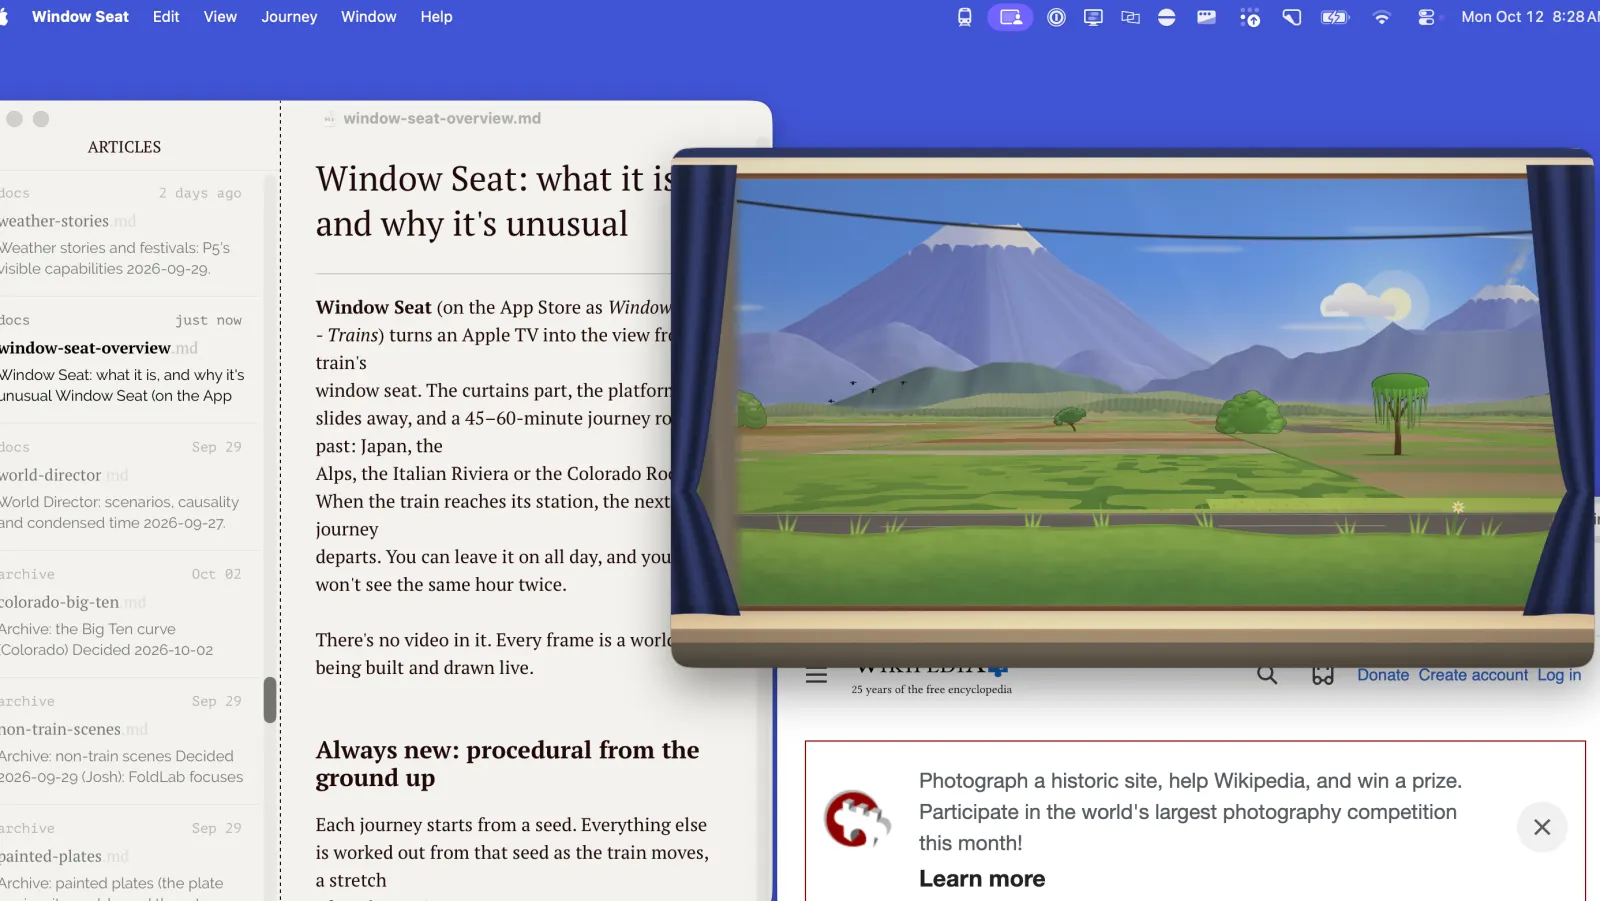This screenshot has width=1600, height=901.
Task: Open the display monitor menu bar icon
Action: coord(1093,17)
